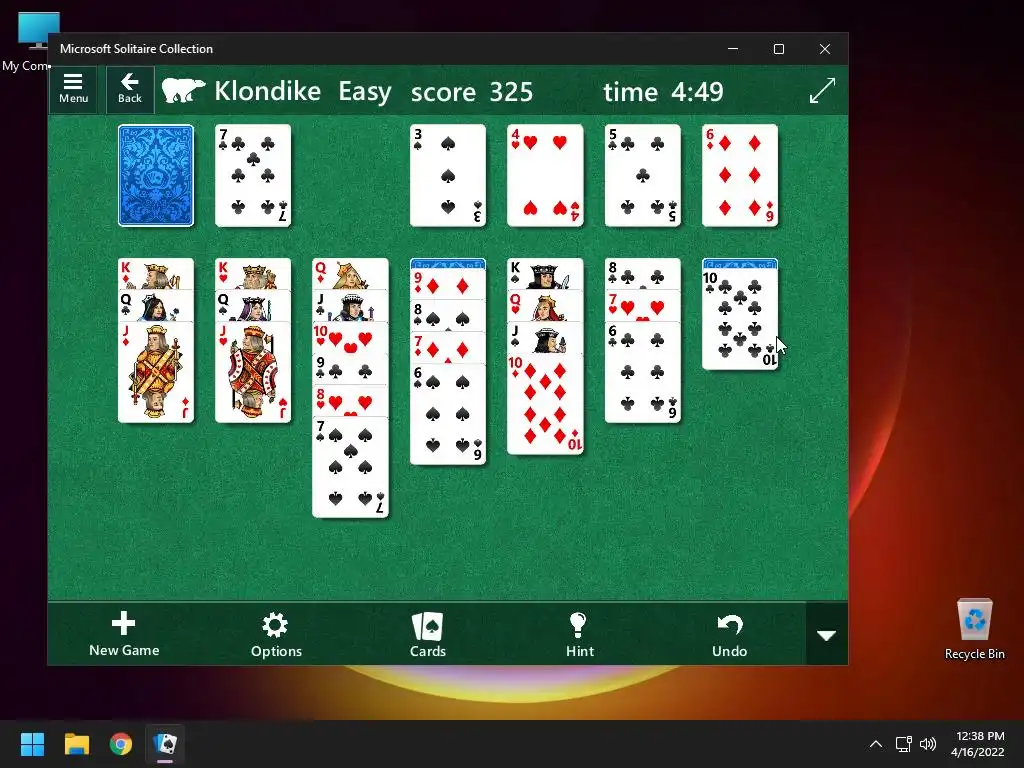Select the 9 of clubs in third column
Screen dimensions: 1024x768
coord(351,369)
